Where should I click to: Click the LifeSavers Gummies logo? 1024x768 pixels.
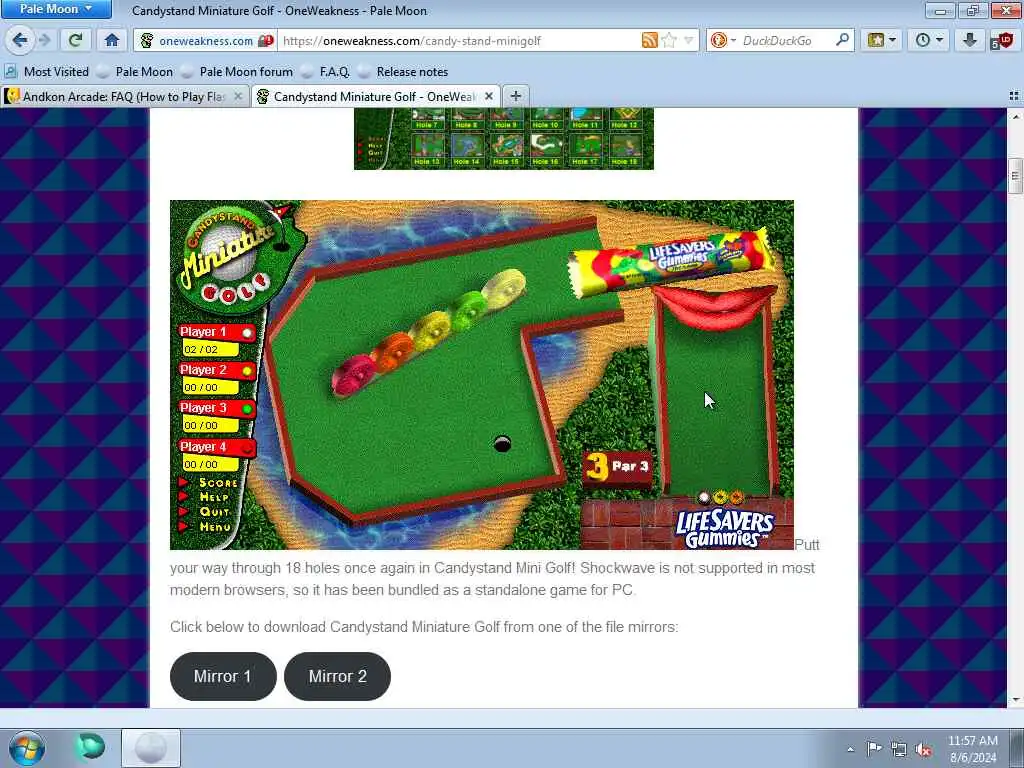tap(724, 529)
